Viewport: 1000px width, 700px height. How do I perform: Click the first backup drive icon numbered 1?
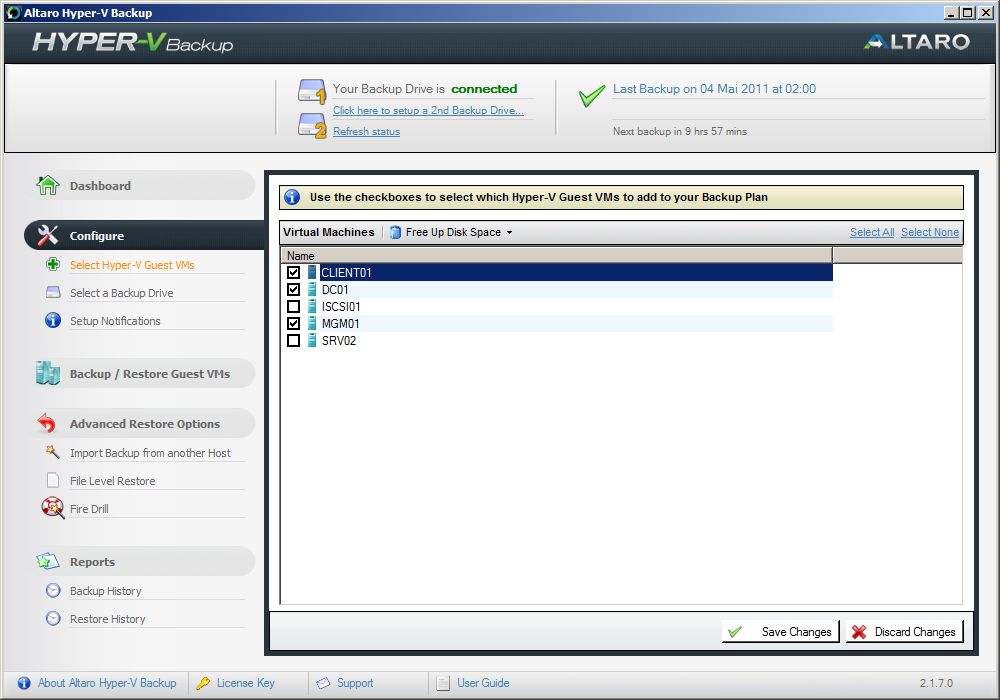[x=312, y=91]
